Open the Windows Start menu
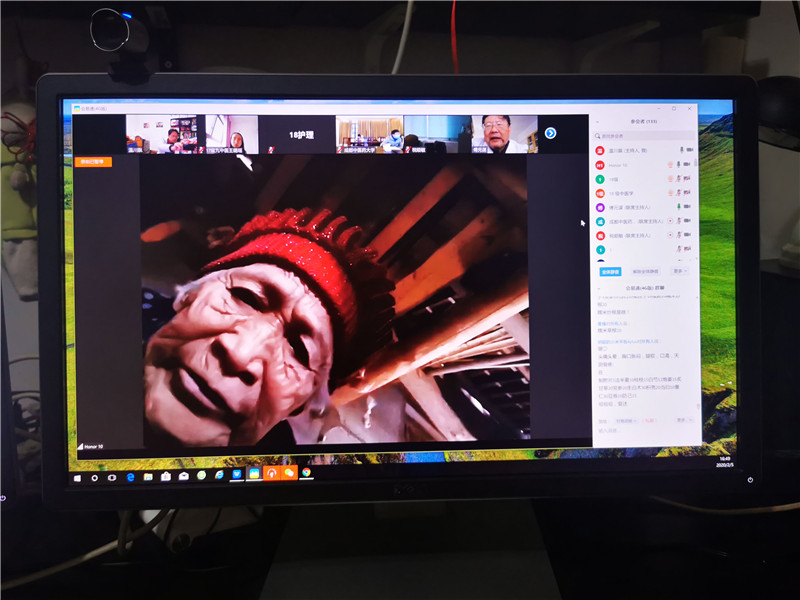Viewport: 800px width, 600px height. click(x=78, y=477)
